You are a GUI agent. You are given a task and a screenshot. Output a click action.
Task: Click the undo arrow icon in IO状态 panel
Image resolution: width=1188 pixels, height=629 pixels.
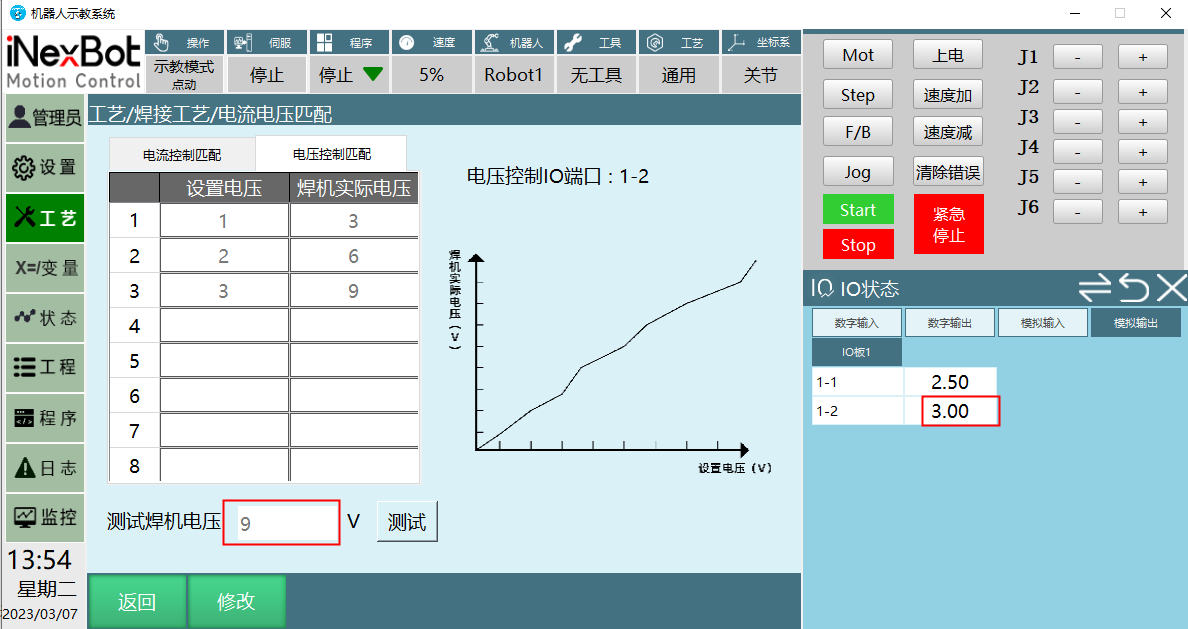click(1134, 288)
